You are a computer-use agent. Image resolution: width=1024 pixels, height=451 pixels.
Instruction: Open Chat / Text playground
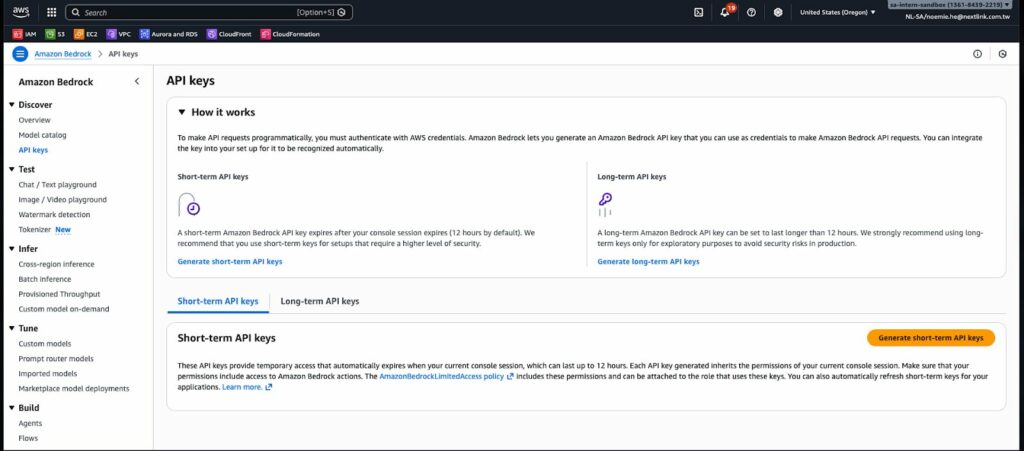57,185
